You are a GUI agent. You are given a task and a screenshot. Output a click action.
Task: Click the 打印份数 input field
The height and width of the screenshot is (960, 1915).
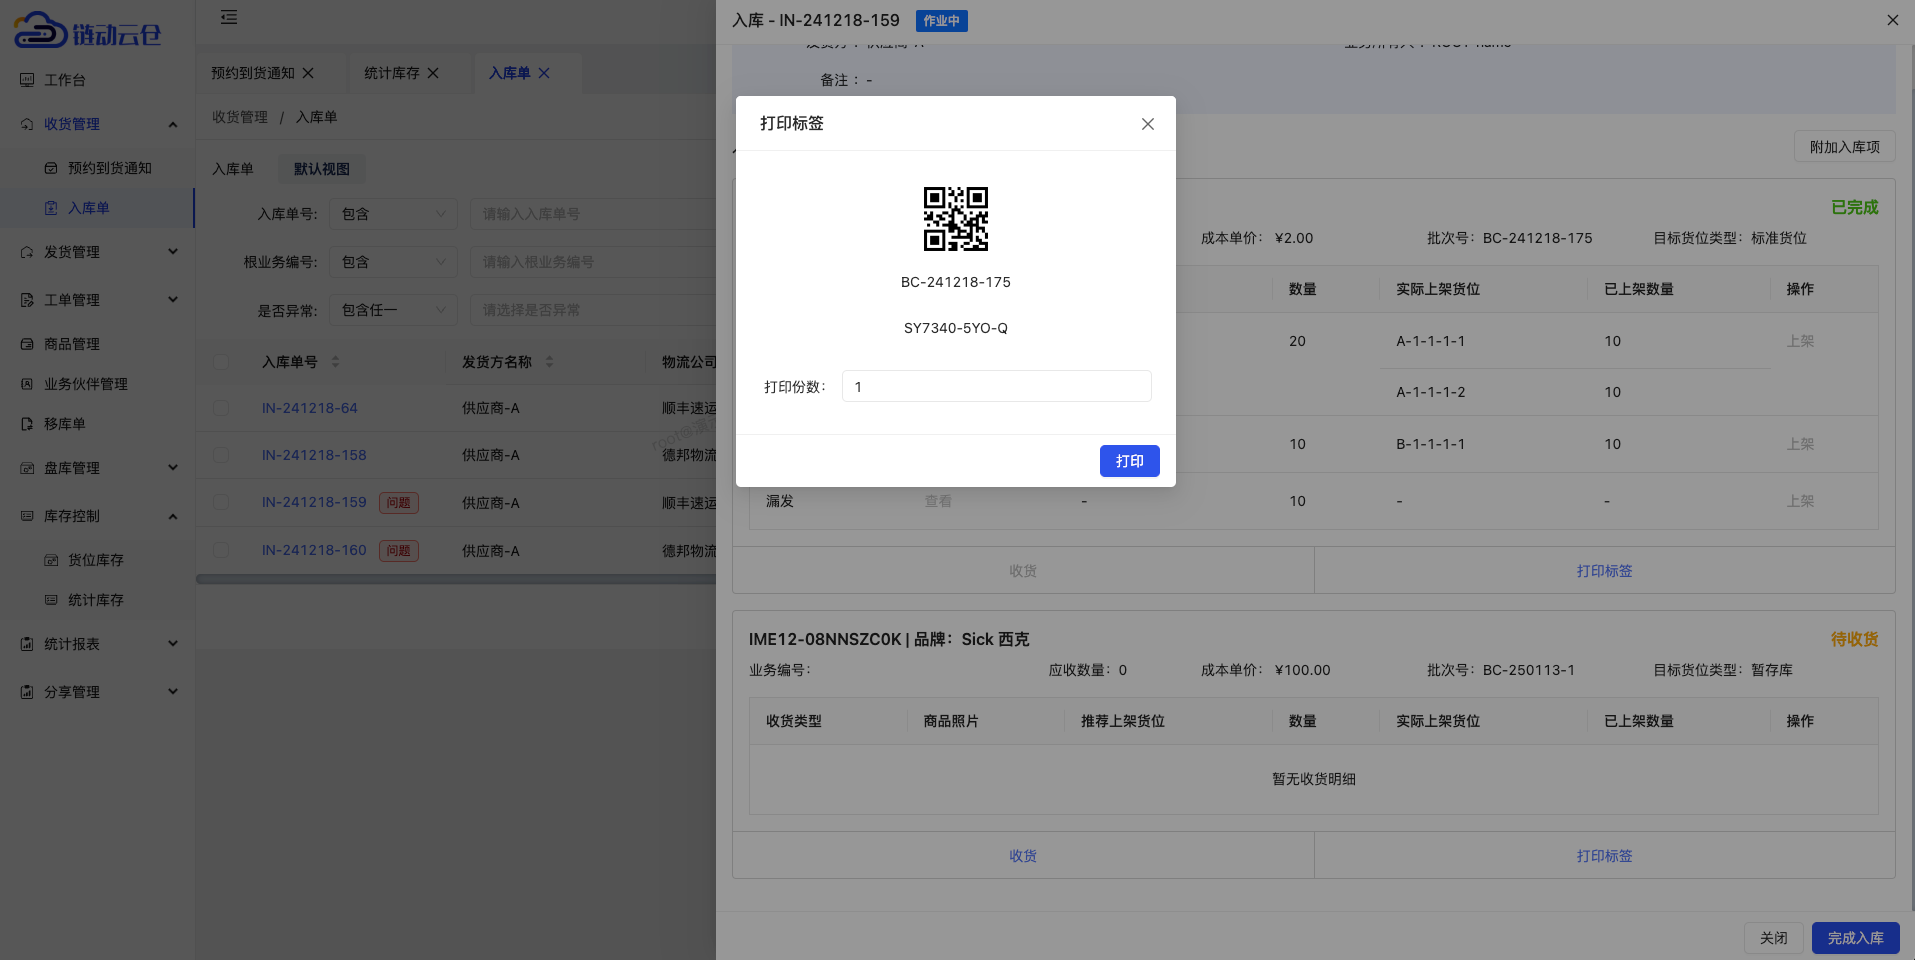point(995,386)
